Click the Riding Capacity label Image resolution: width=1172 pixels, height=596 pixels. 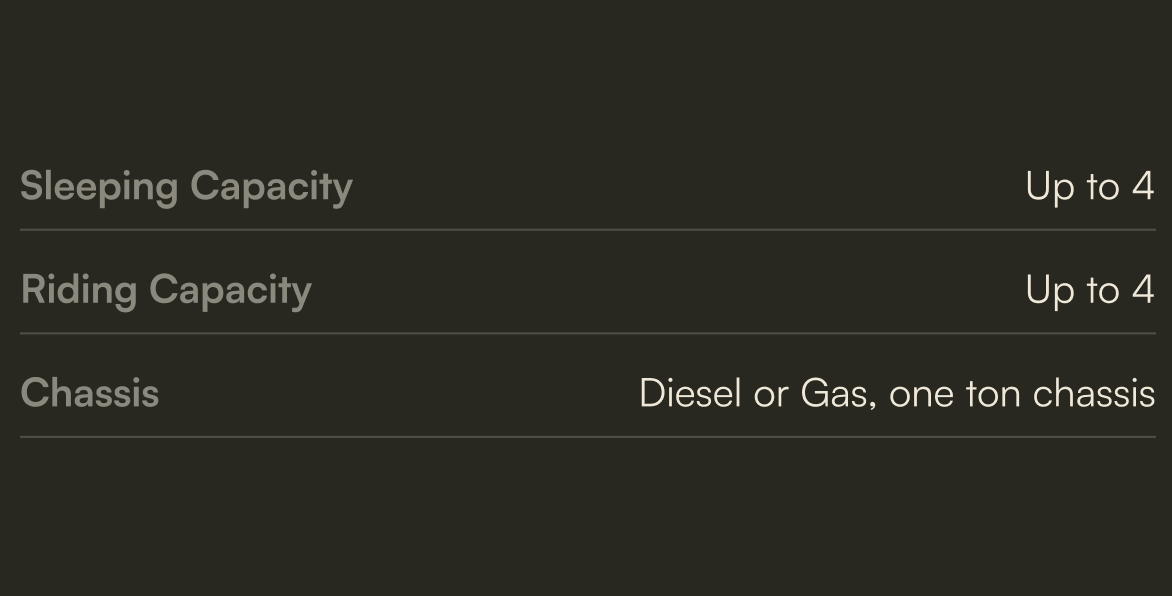(166, 290)
